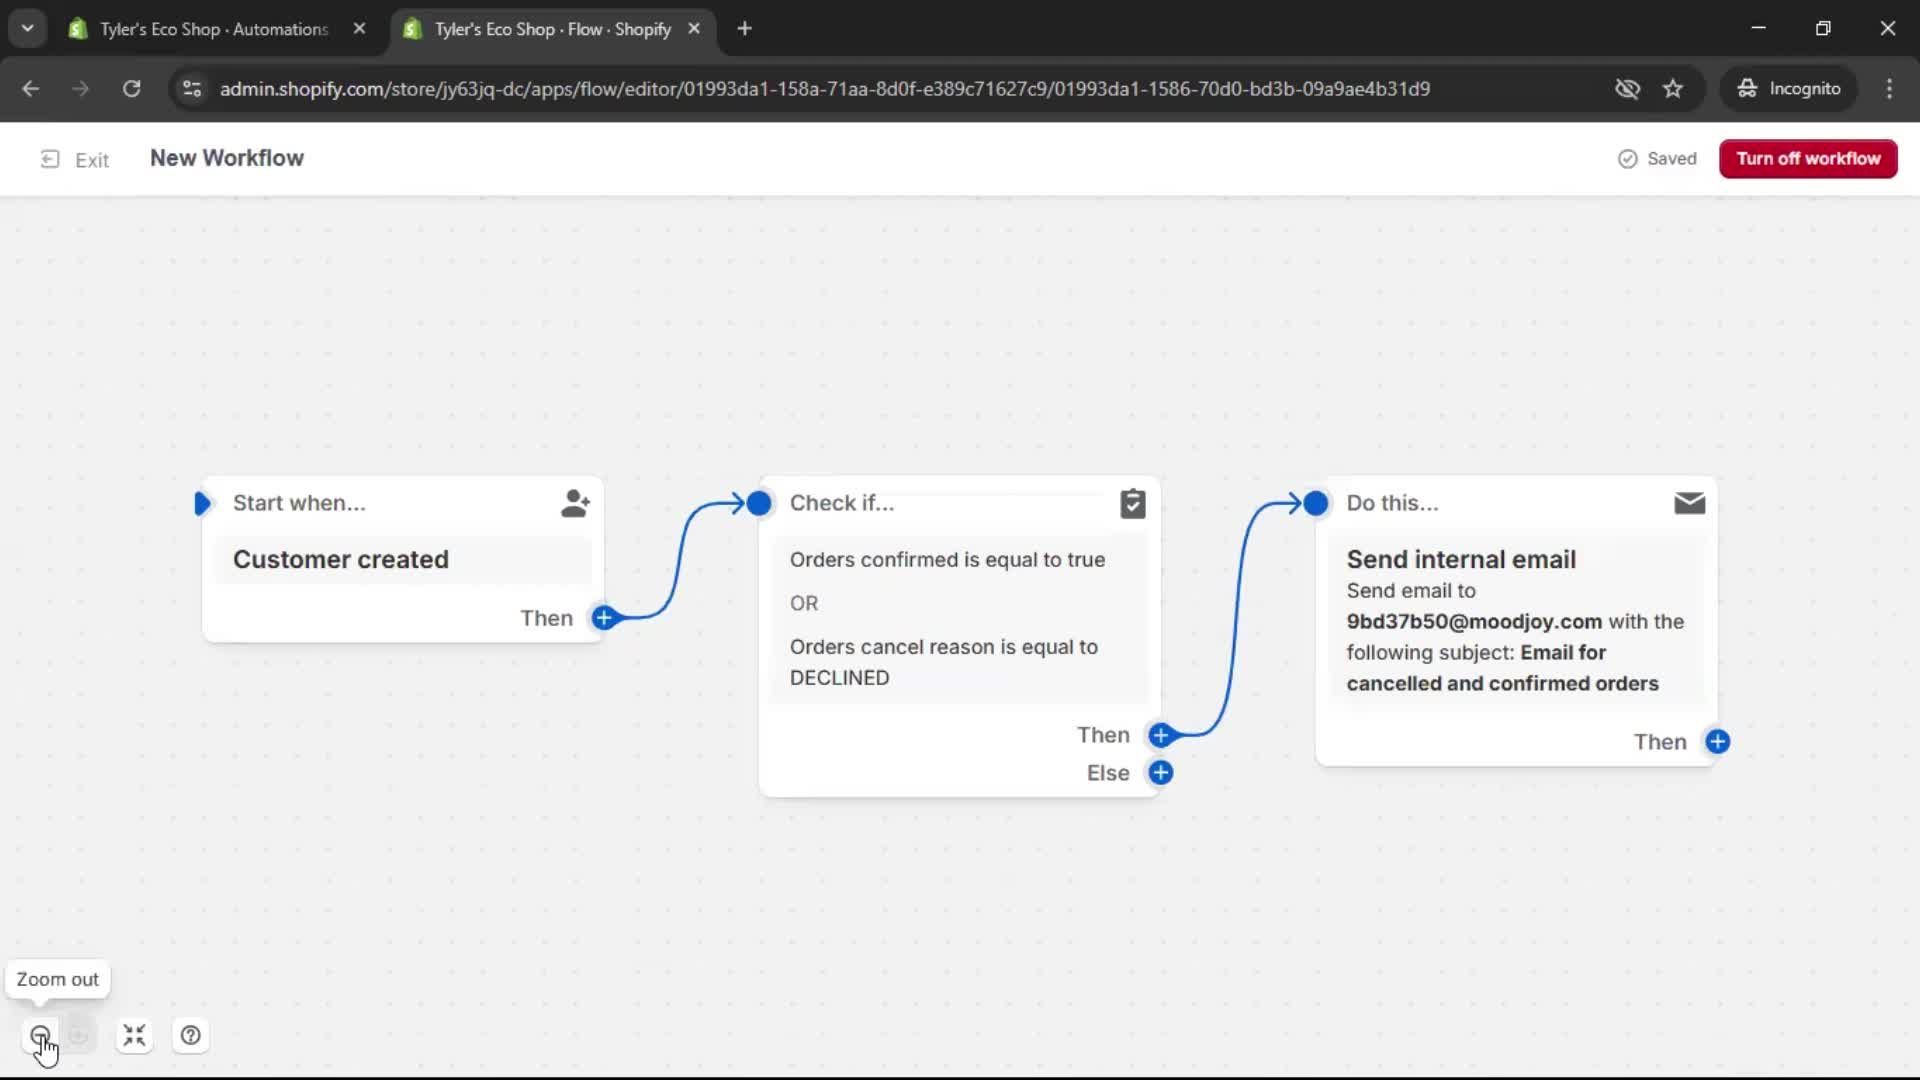Click the Exit arrow icon
The image size is (1920, 1080).
(48, 159)
